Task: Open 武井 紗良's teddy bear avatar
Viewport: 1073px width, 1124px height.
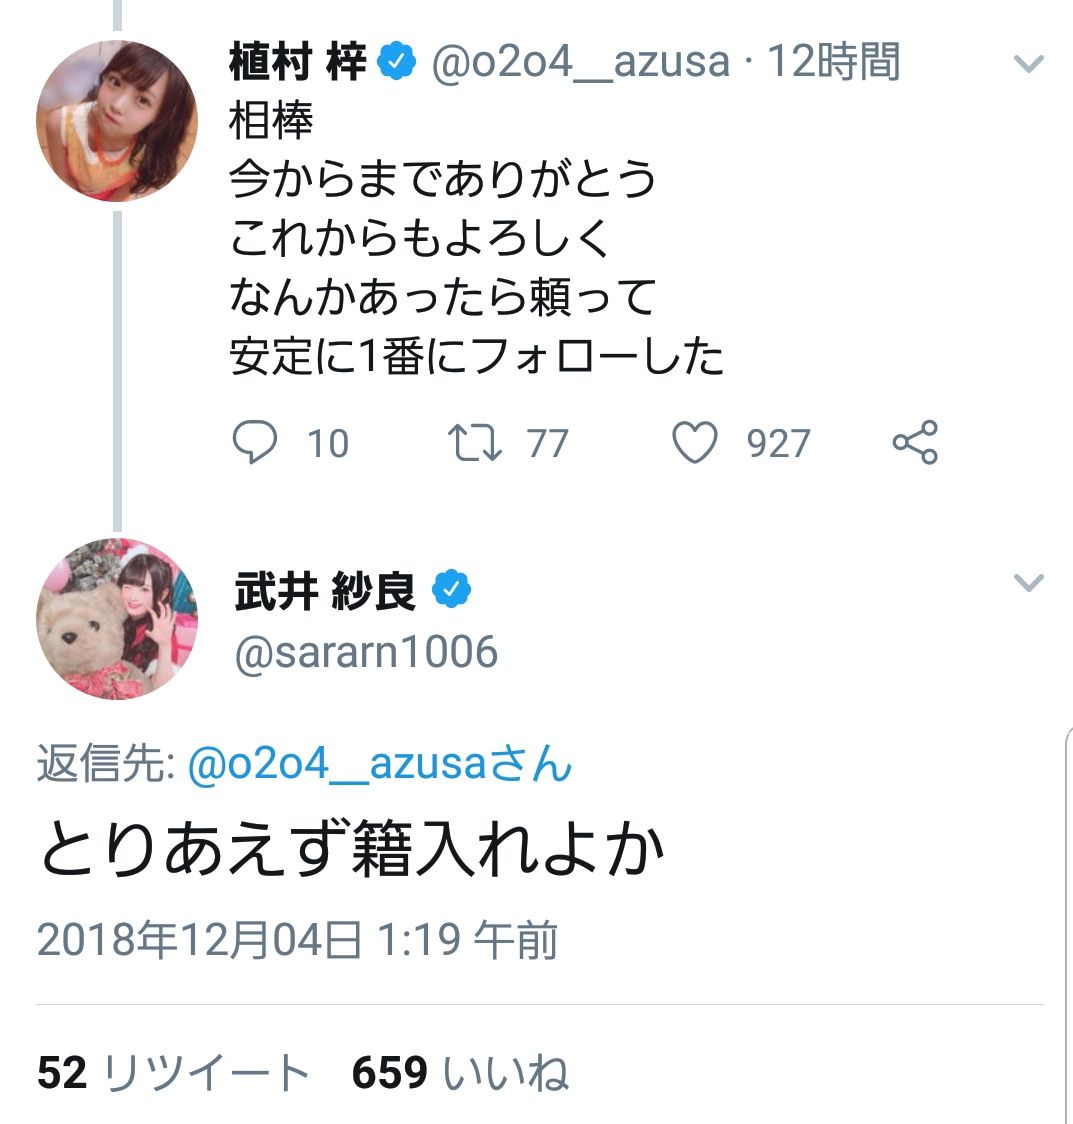Action: point(117,619)
